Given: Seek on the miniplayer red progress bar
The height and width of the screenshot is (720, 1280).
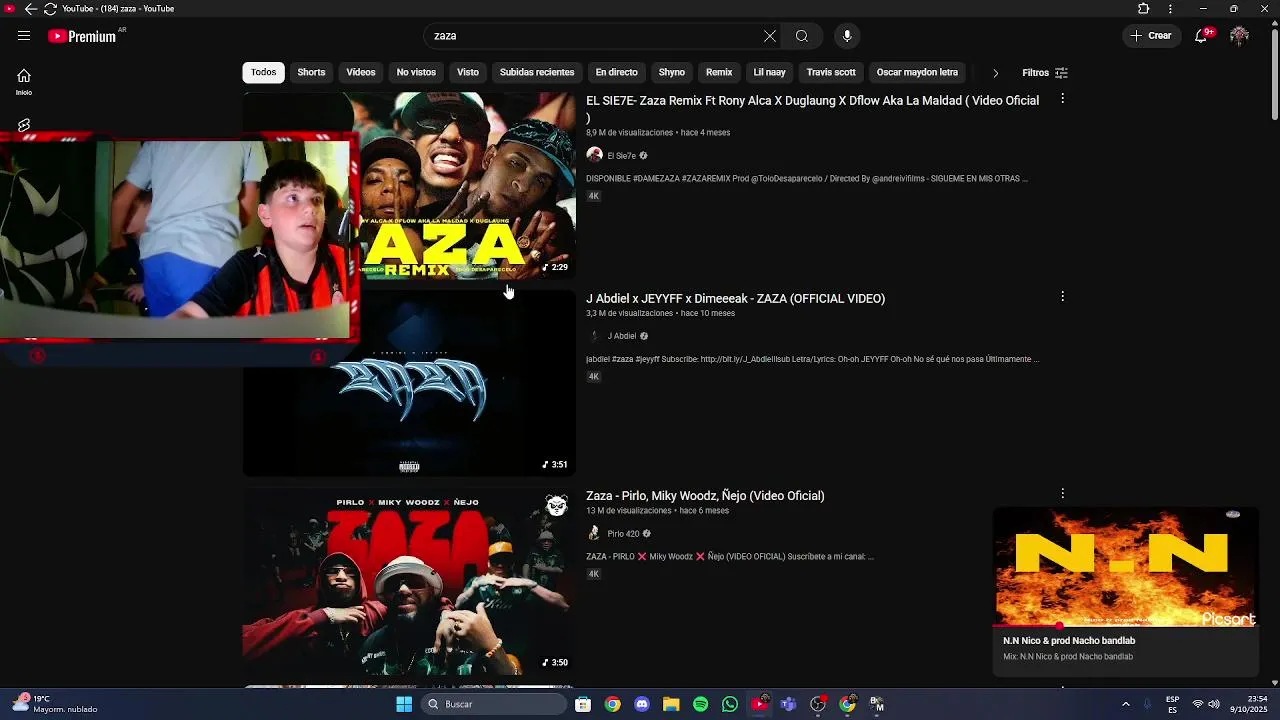Looking at the screenshot, I should [x=1125, y=626].
